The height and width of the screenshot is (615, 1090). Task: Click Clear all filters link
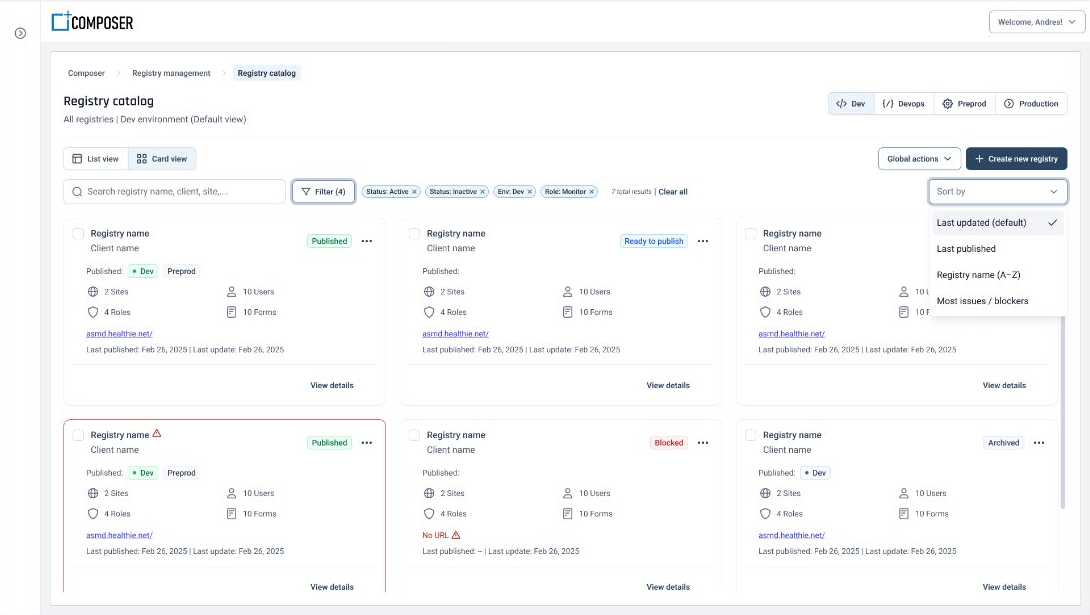(x=673, y=192)
